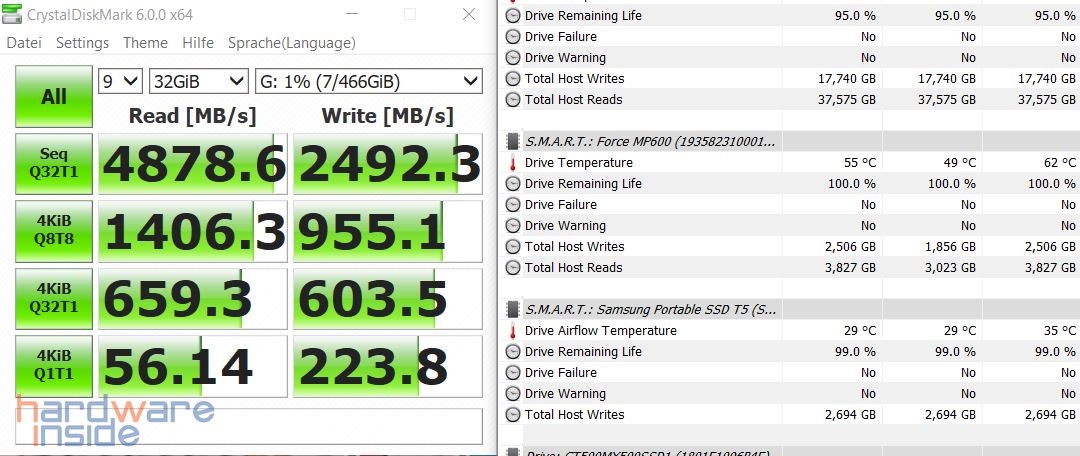Click the Samsung T5 Drive Remaining Life icon at 99.0 %
The image size is (1080, 456).
(513, 352)
